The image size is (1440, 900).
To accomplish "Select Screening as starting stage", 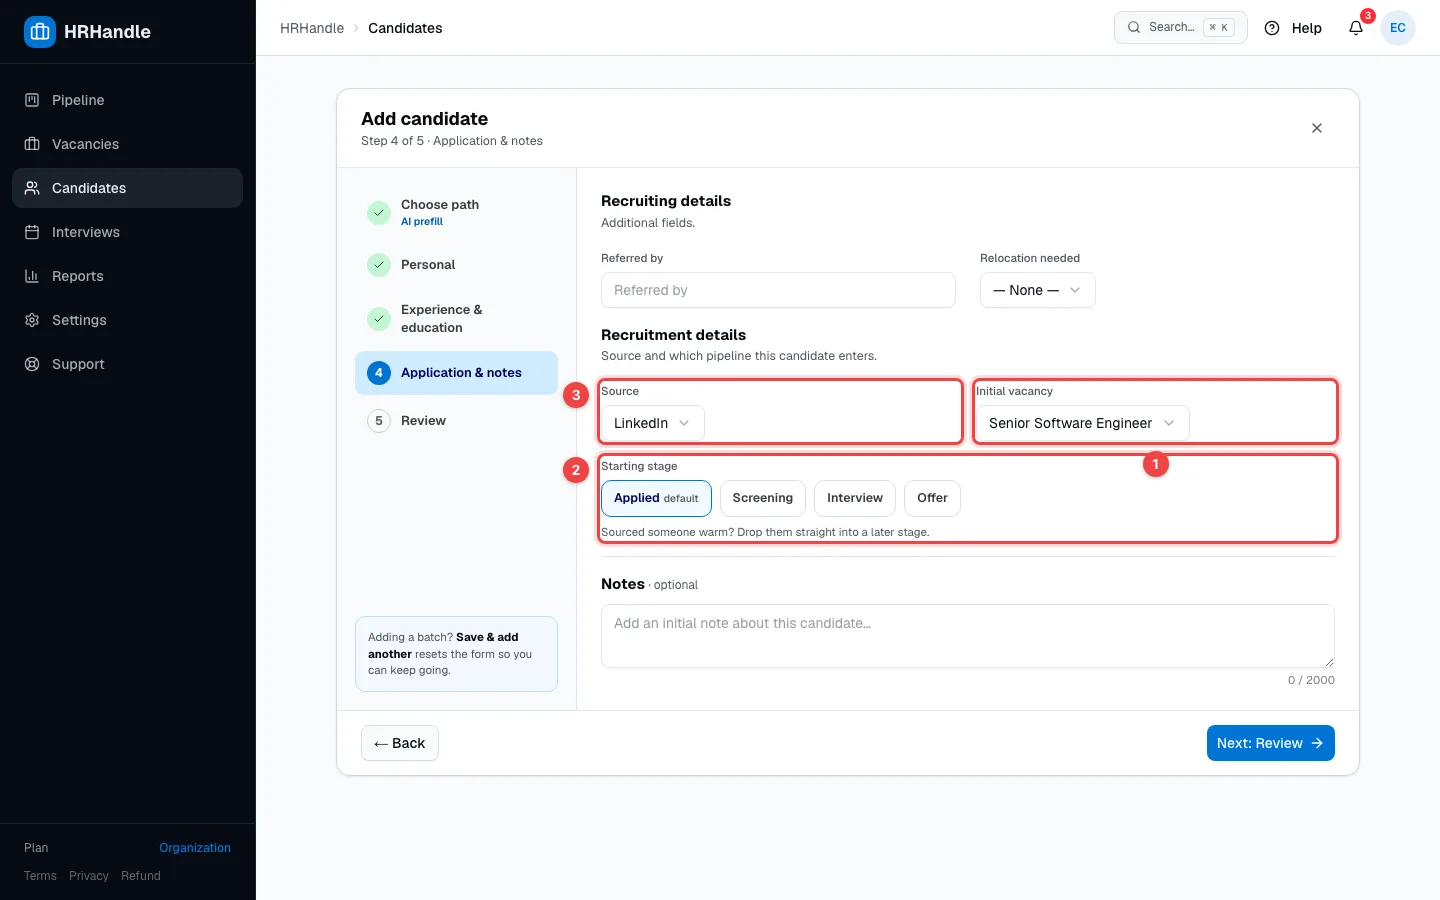I will pyautogui.click(x=763, y=498).
